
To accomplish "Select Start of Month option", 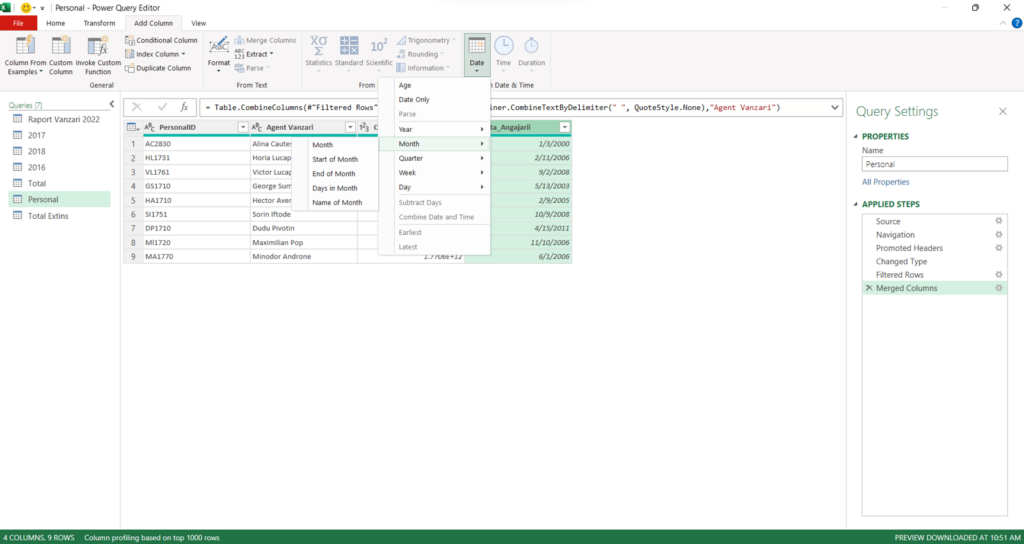I will [335, 159].
